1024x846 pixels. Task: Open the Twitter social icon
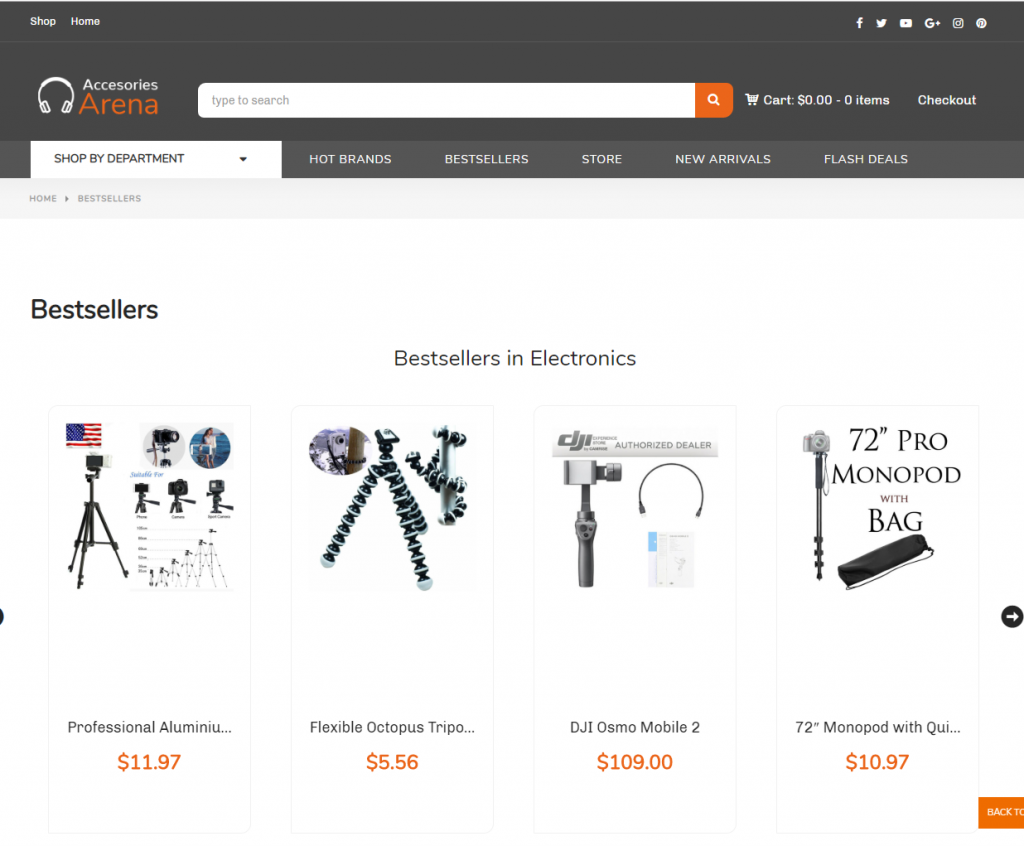pyautogui.click(x=881, y=23)
